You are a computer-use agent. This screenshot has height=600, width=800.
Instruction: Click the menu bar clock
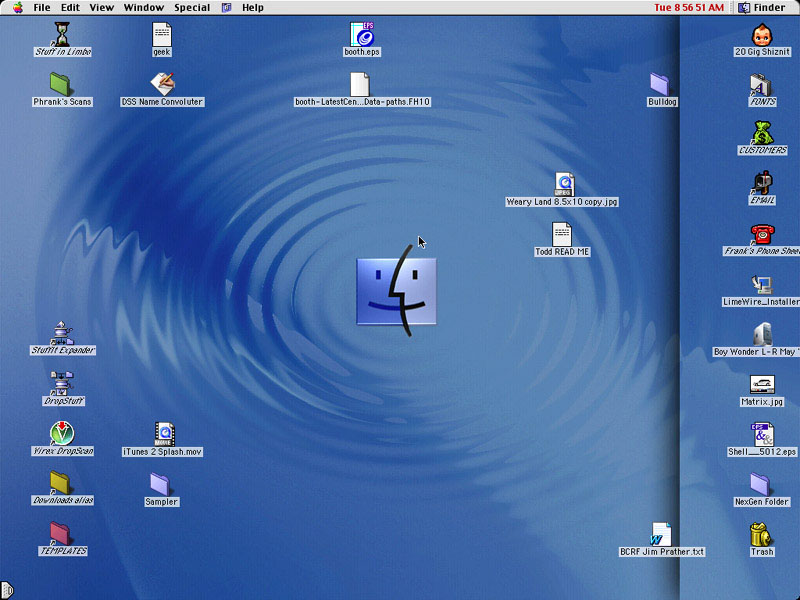coord(689,8)
